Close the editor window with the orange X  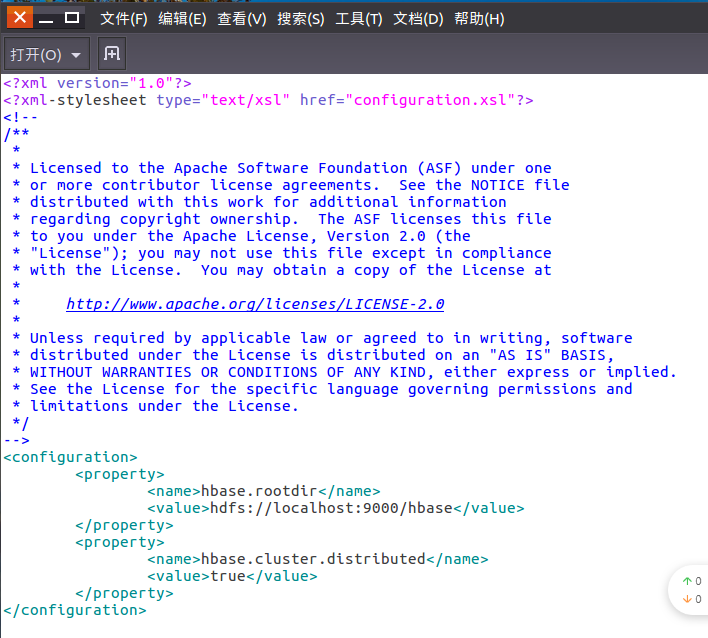pos(19,18)
